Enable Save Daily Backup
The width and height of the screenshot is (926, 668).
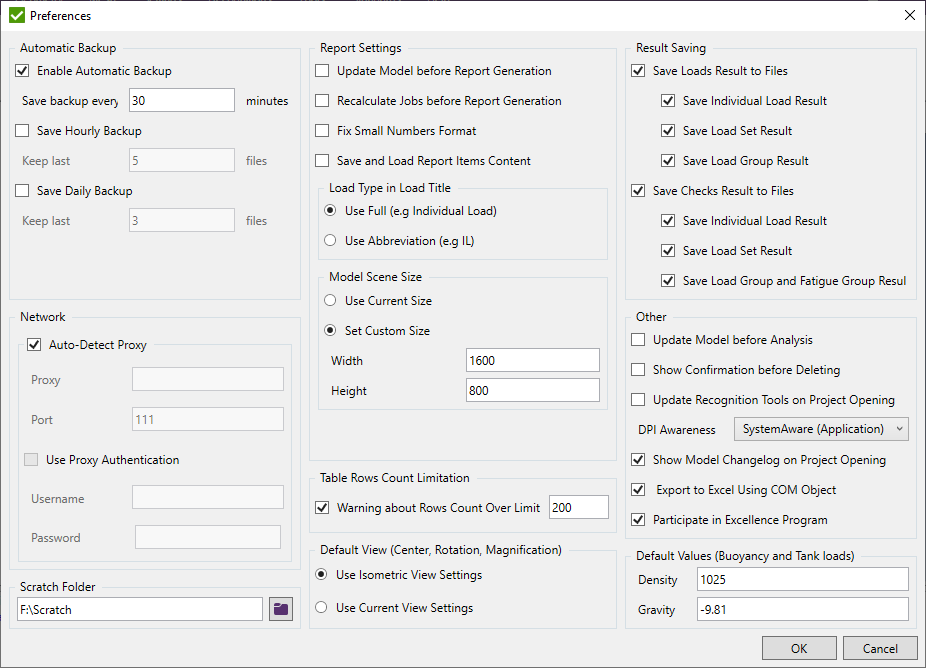point(22,190)
